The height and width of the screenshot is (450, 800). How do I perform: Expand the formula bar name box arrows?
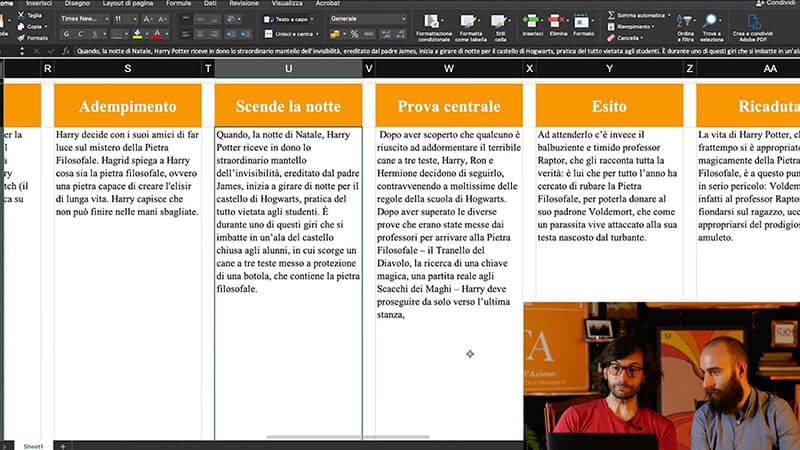(21, 51)
